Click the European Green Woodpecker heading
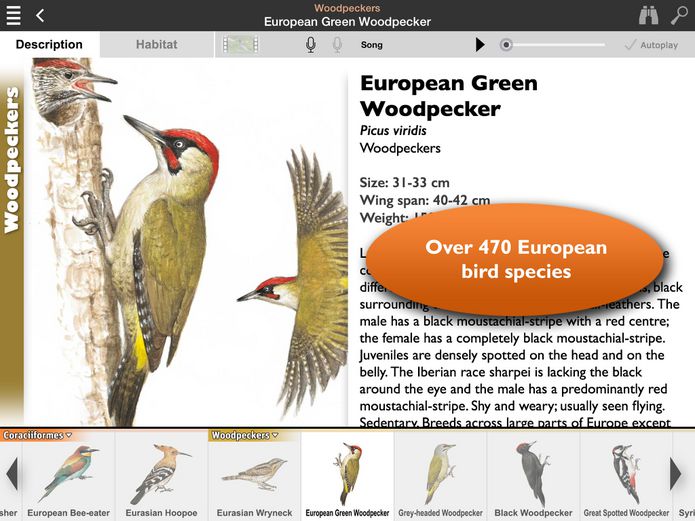This screenshot has width=695, height=521. point(449,96)
